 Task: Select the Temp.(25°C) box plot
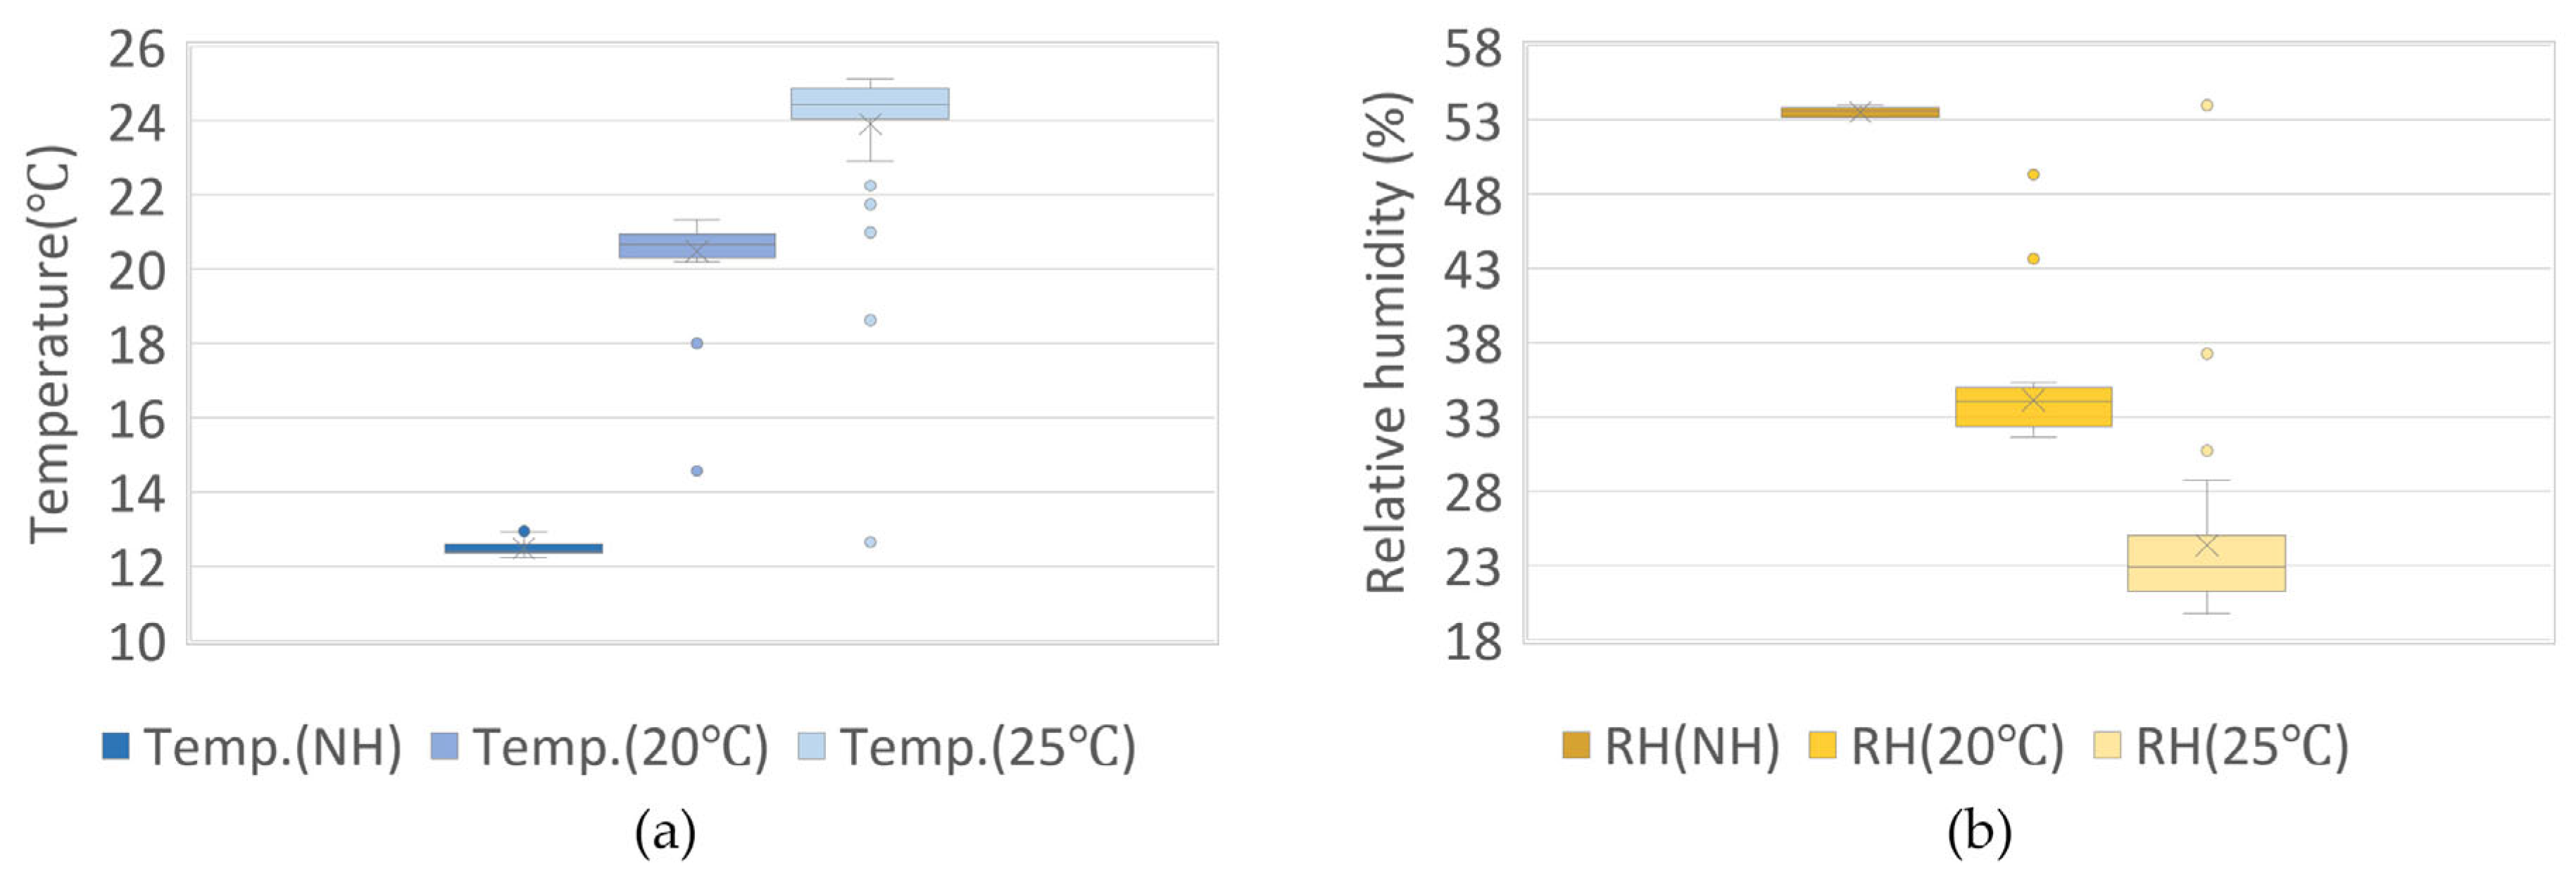(x=870, y=104)
